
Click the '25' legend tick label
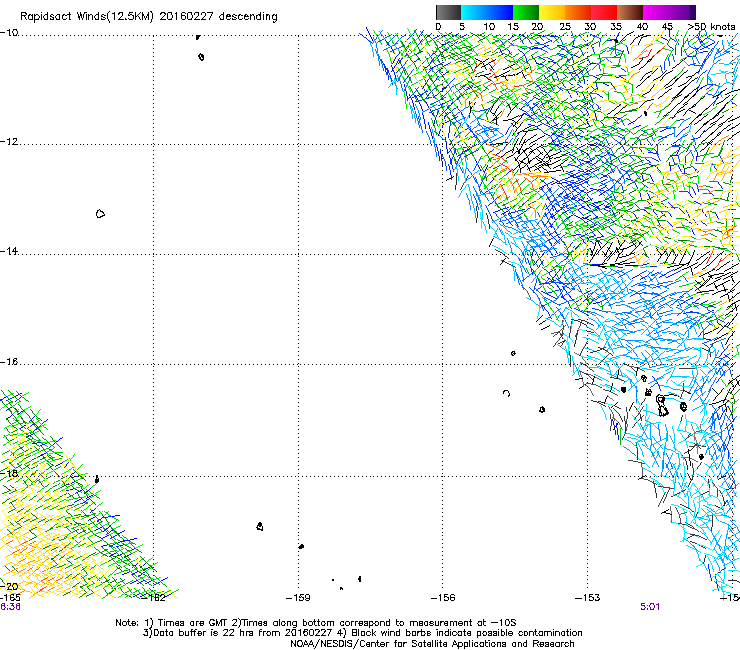click(x=565, y=27)
